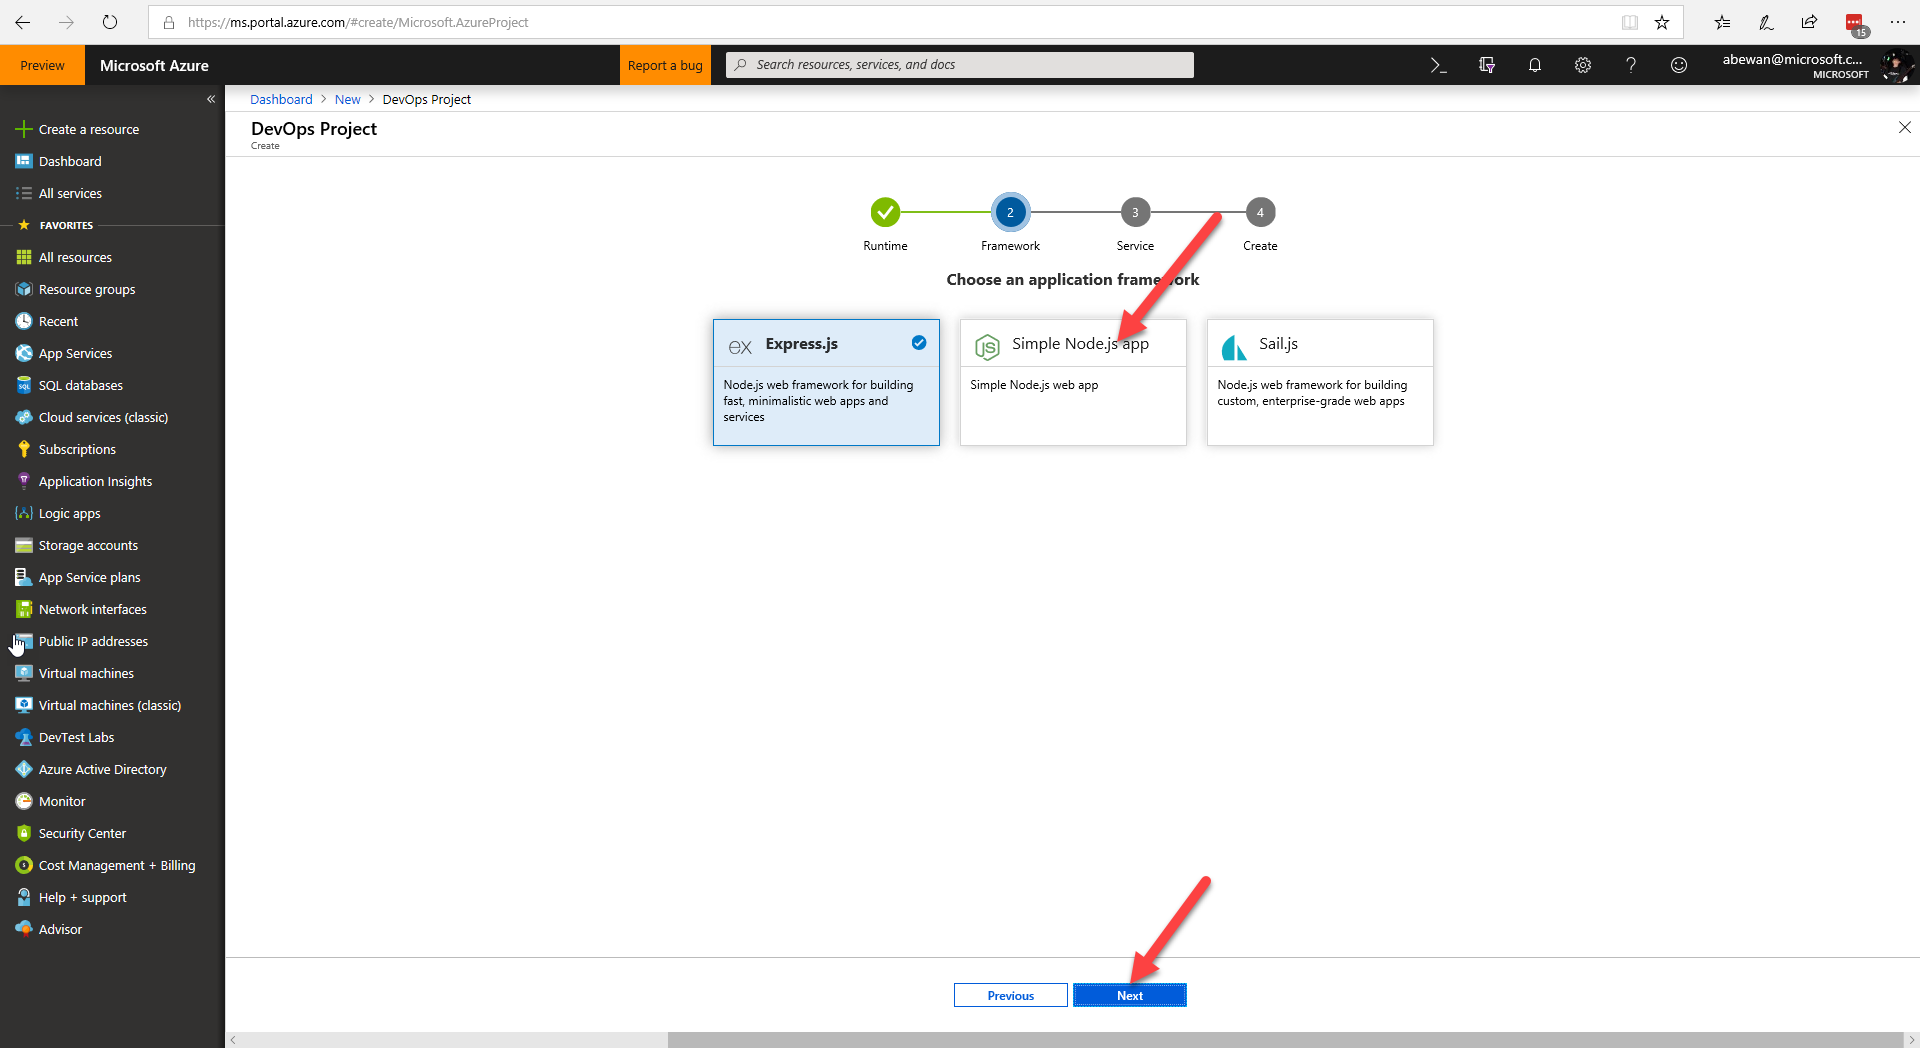Open Network interfaces in sidebar

click(x=92, y=609)
